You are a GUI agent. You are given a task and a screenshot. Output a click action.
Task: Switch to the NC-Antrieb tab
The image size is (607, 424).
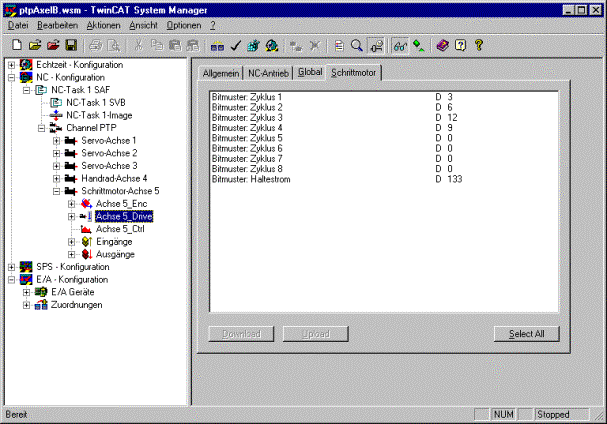pos(268,73)
